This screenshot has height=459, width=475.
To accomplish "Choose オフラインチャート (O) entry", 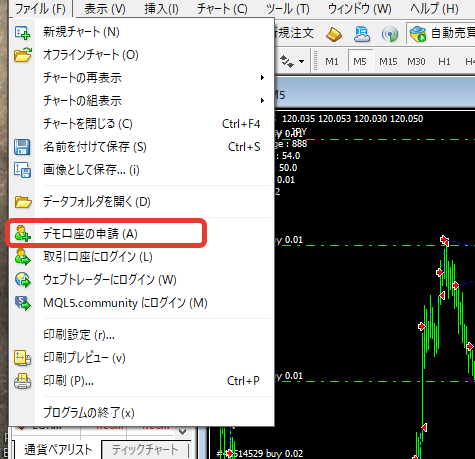I will [x=141, y=55].
